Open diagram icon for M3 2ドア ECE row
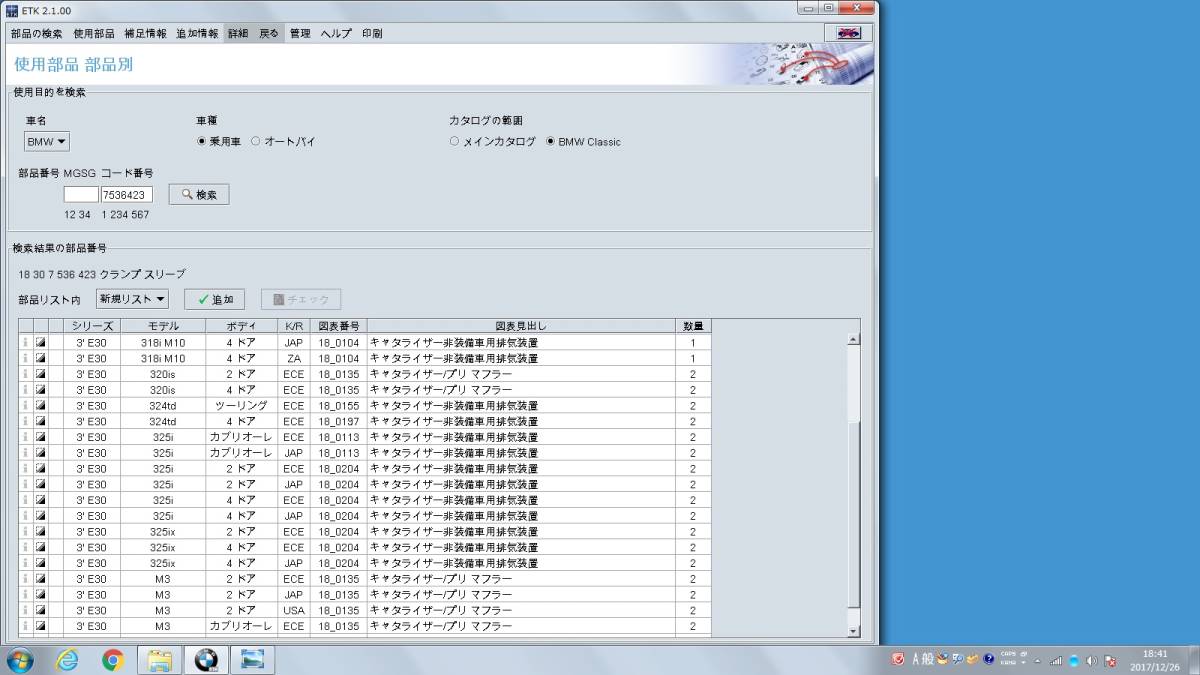 click(41, 578)
